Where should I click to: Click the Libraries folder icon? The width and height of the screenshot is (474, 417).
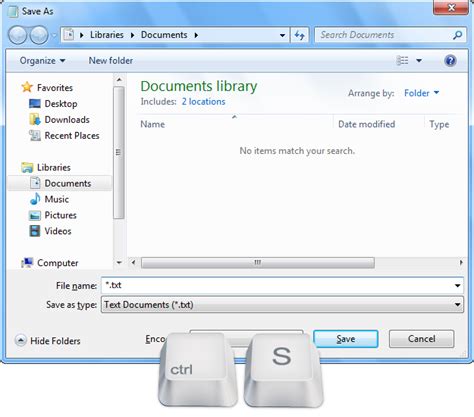(x=27, y=167)
